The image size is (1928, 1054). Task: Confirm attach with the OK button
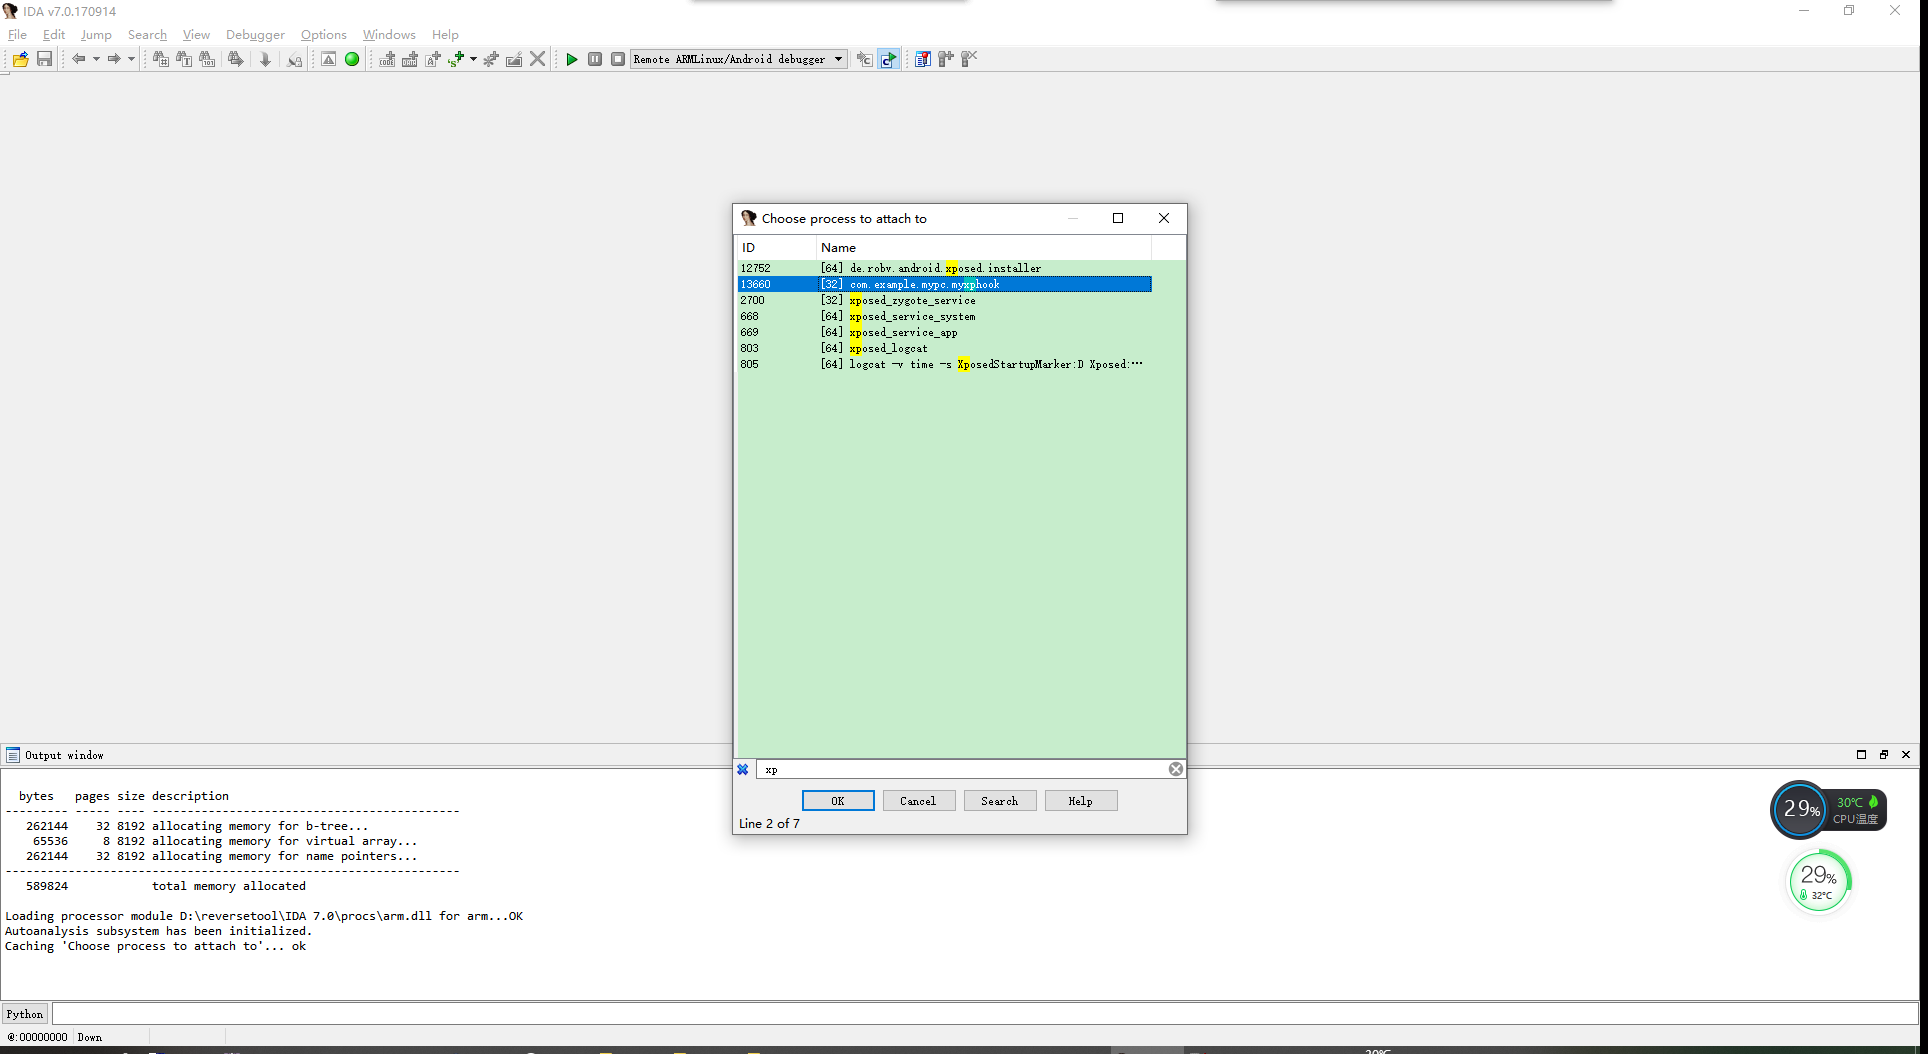click(x=838, y=801)
